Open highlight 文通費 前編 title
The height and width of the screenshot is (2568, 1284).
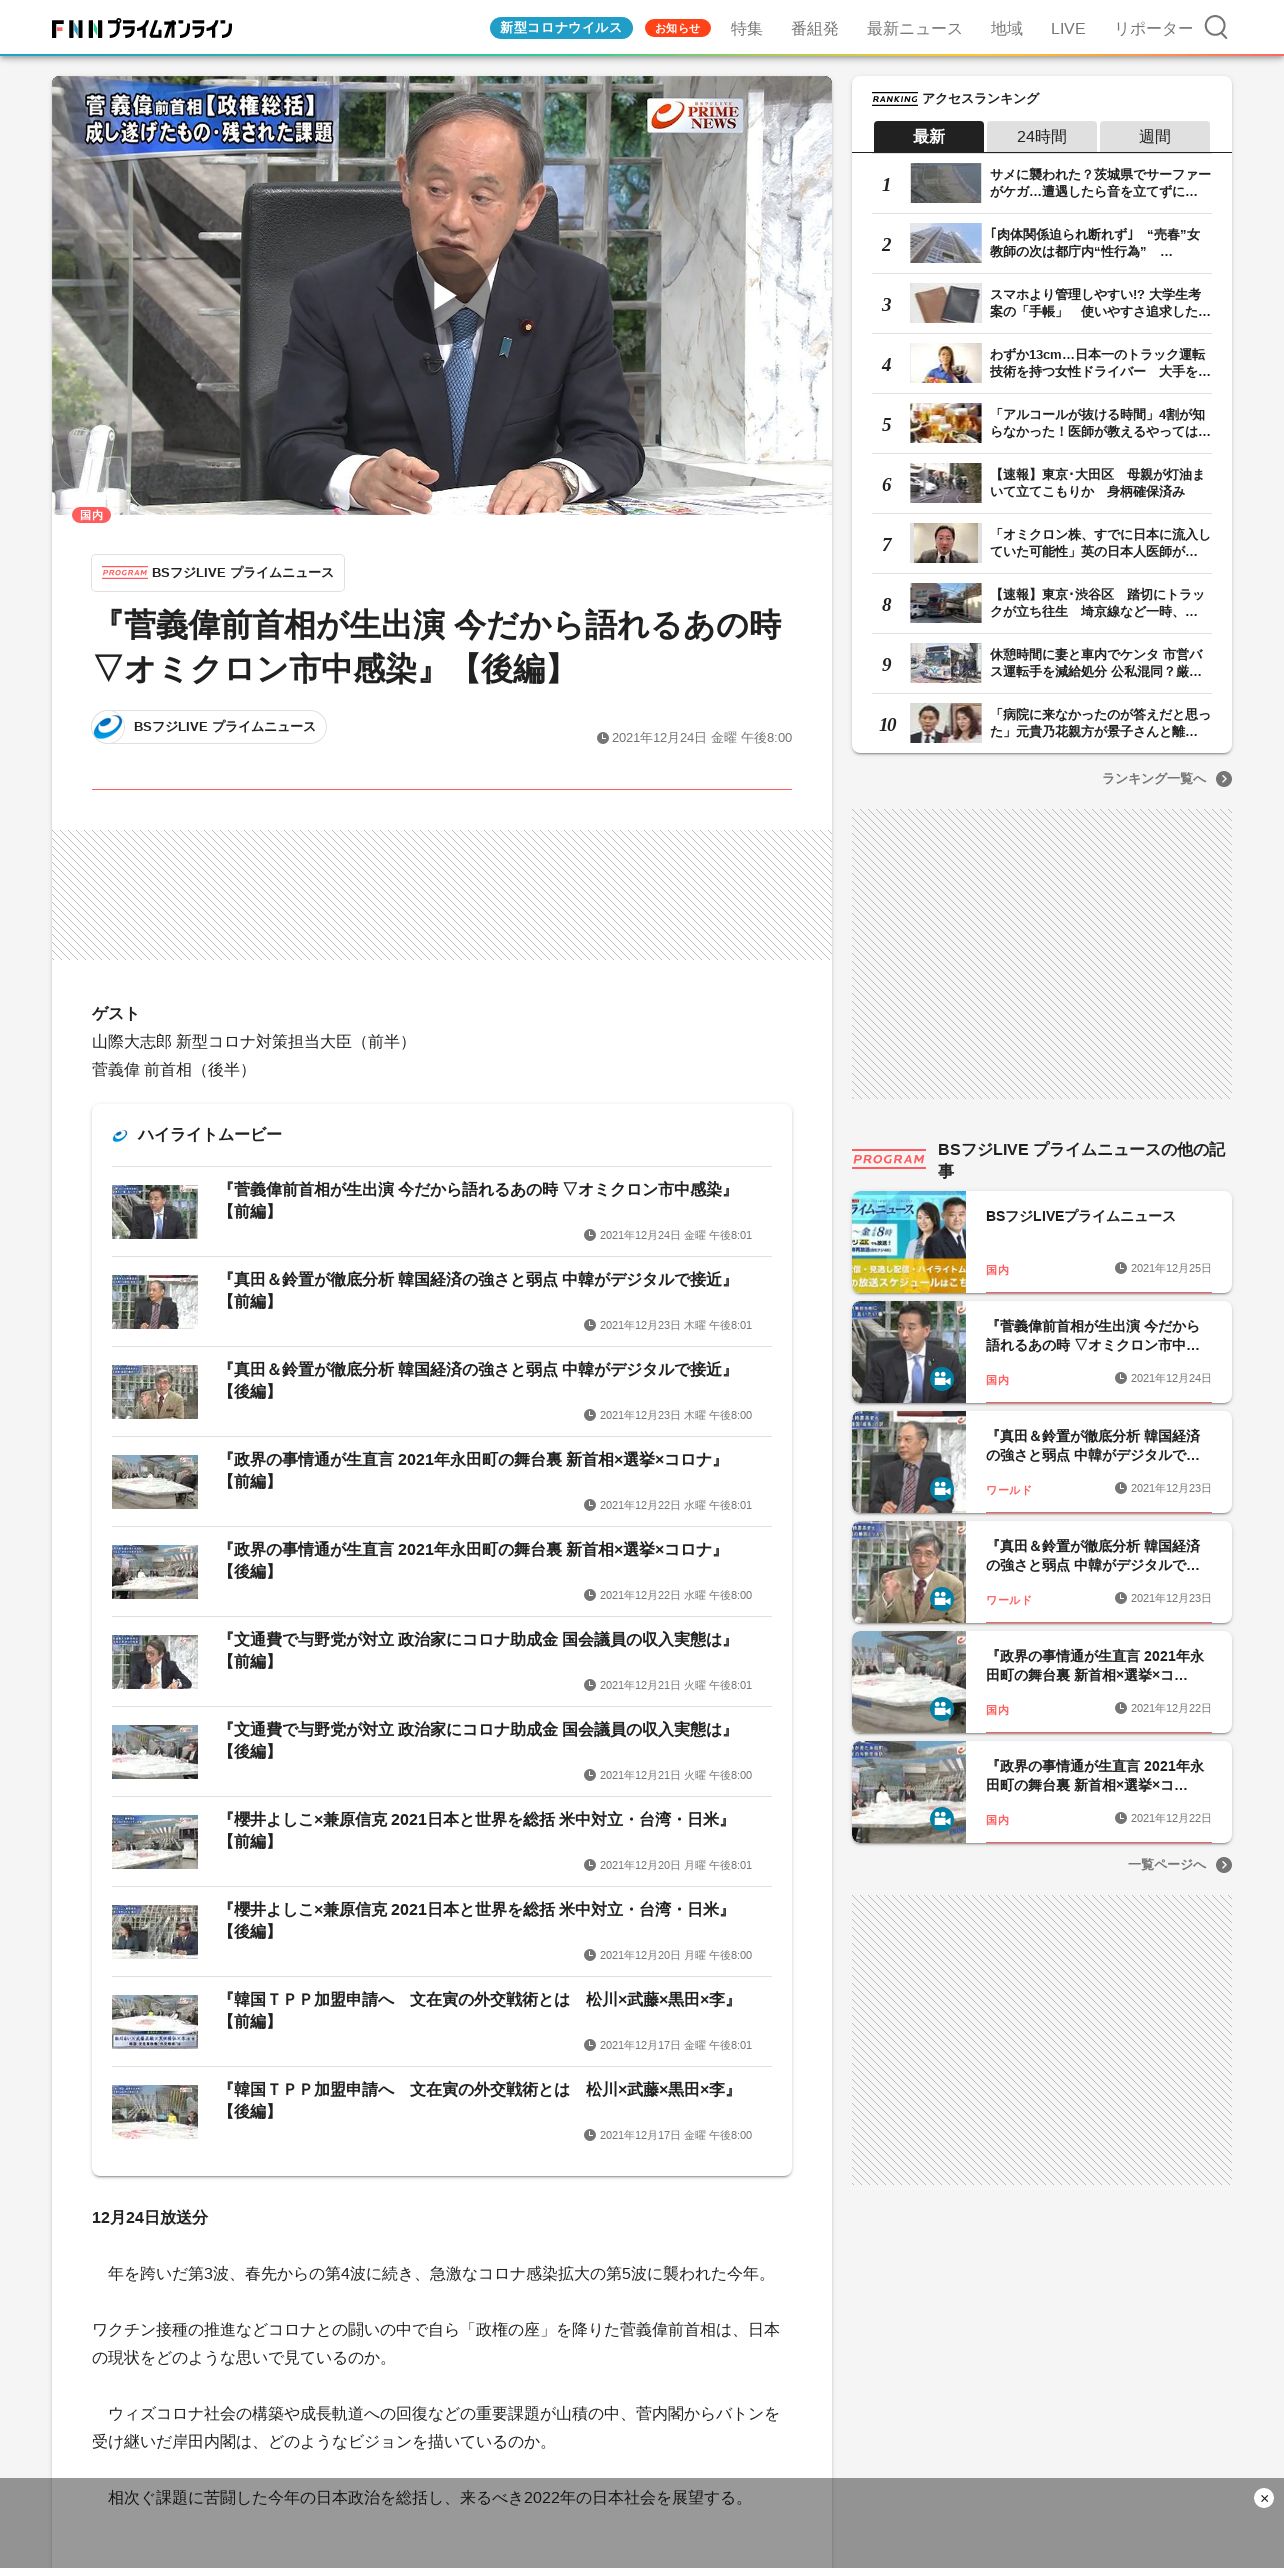tap(479, 1650)
